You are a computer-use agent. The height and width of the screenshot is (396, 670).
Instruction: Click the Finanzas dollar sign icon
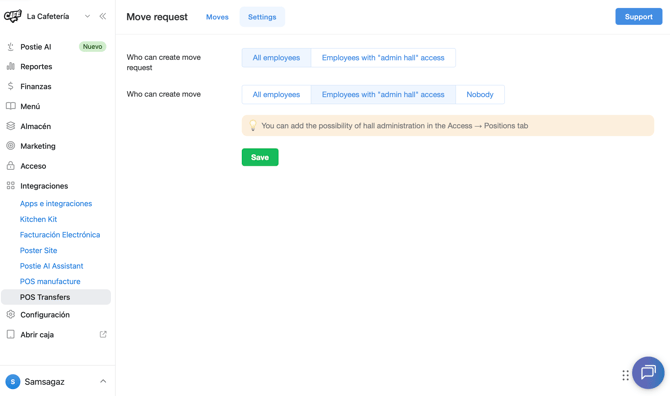[x=11, y=86]
